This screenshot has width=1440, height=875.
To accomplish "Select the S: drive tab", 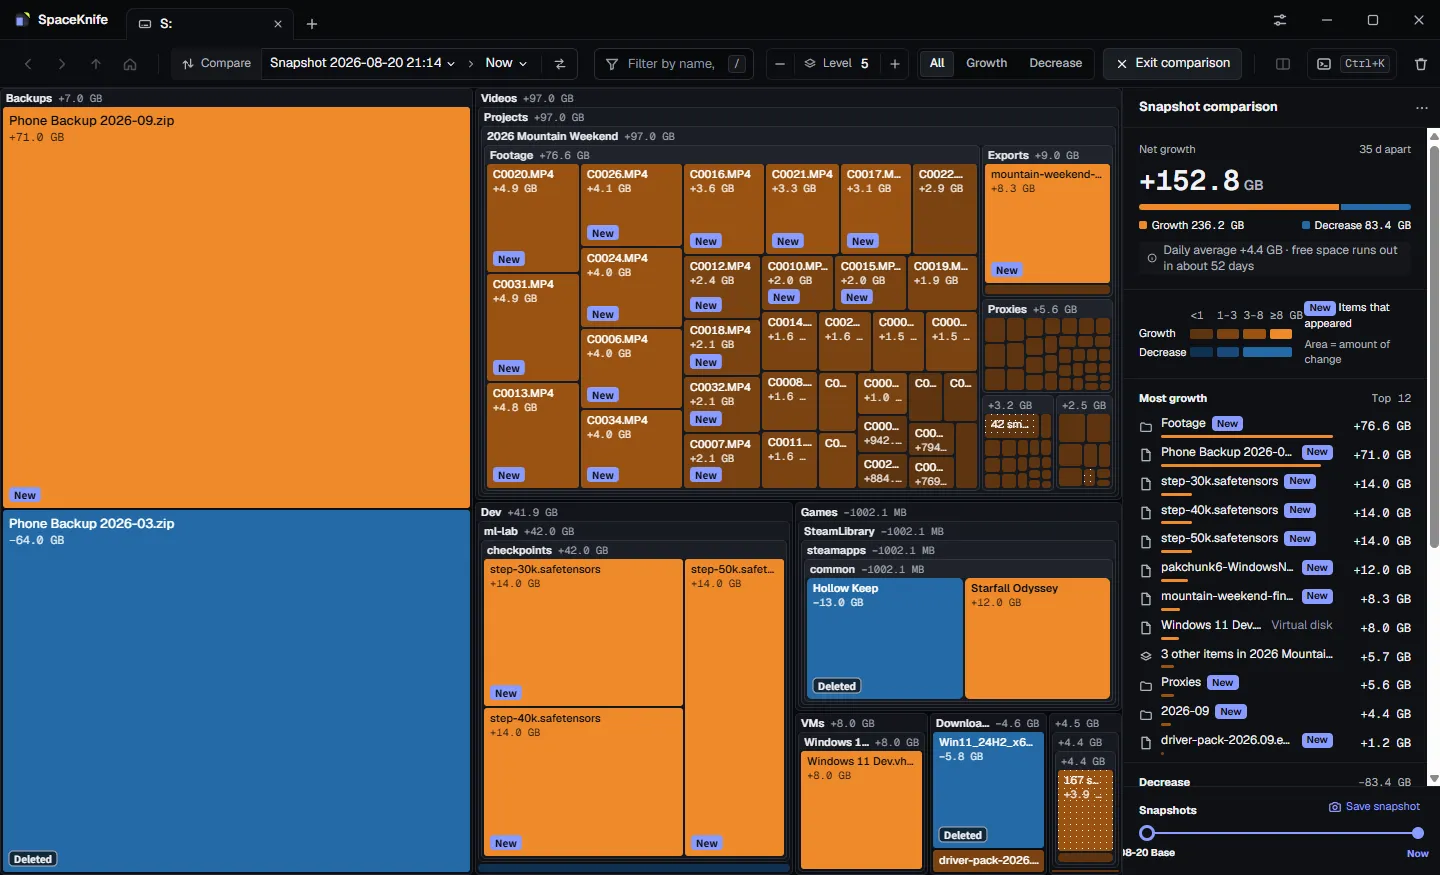I will coord(209,24).
